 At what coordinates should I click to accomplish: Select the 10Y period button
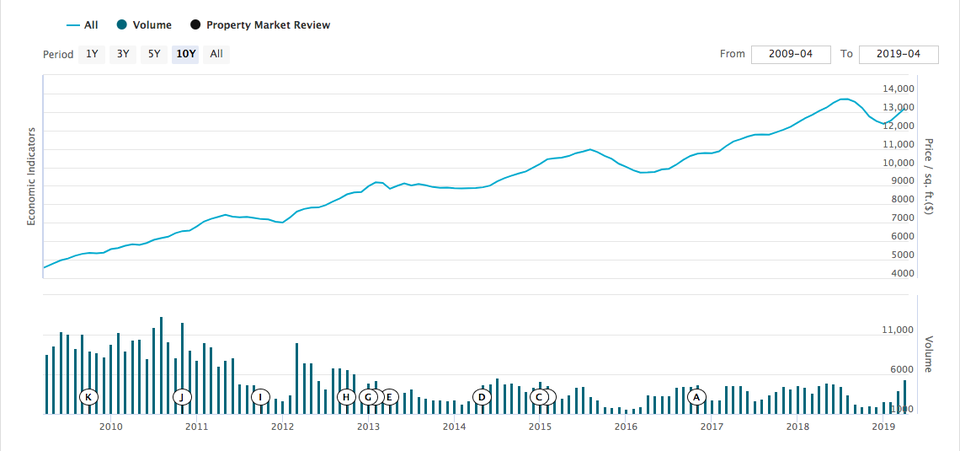coord(185,54)
